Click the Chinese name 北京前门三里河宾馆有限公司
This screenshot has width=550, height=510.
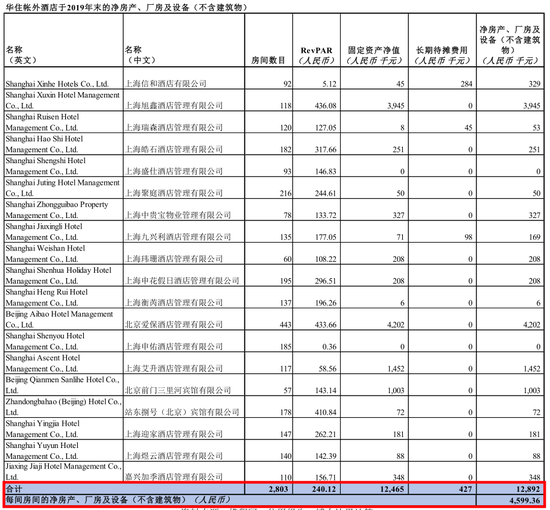pos(178,390)
